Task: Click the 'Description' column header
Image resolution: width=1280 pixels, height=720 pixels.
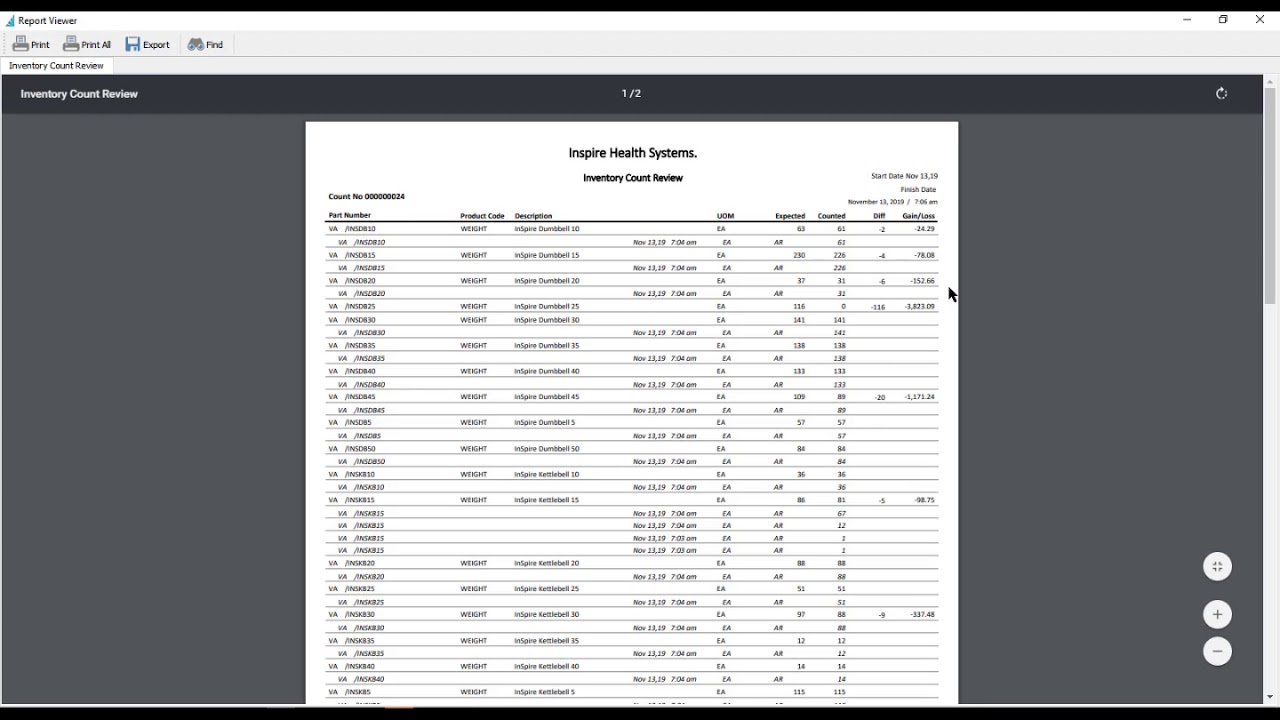Action: pyautogui.click(x=533, y=216)
